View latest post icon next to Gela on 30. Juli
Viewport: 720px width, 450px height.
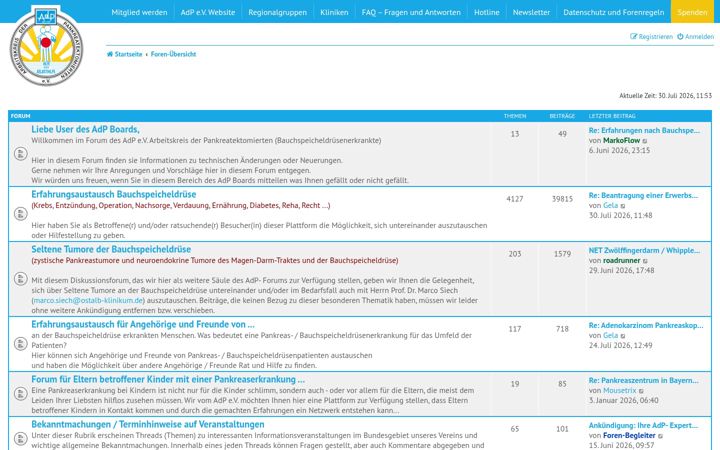tap(623, 206)
